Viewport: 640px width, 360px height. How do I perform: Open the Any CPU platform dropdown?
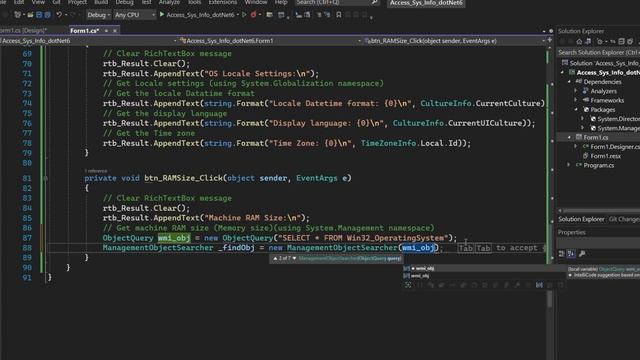pyautogui.click(x=135, y=15)
